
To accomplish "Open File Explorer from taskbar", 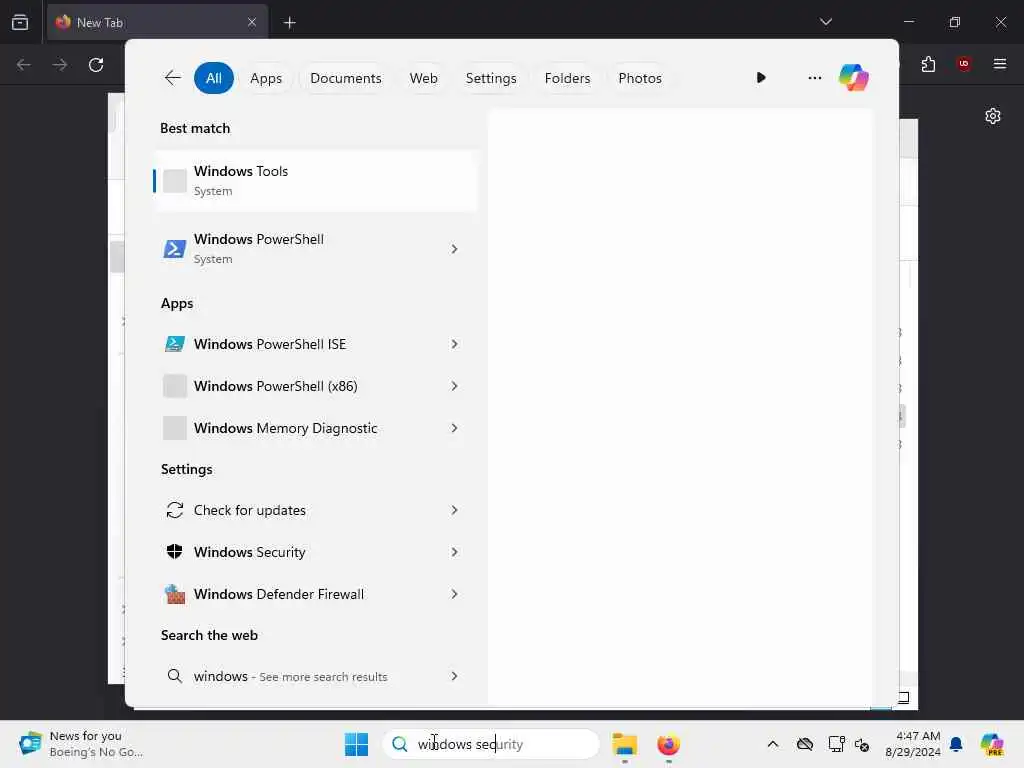I will pos(624,744).
